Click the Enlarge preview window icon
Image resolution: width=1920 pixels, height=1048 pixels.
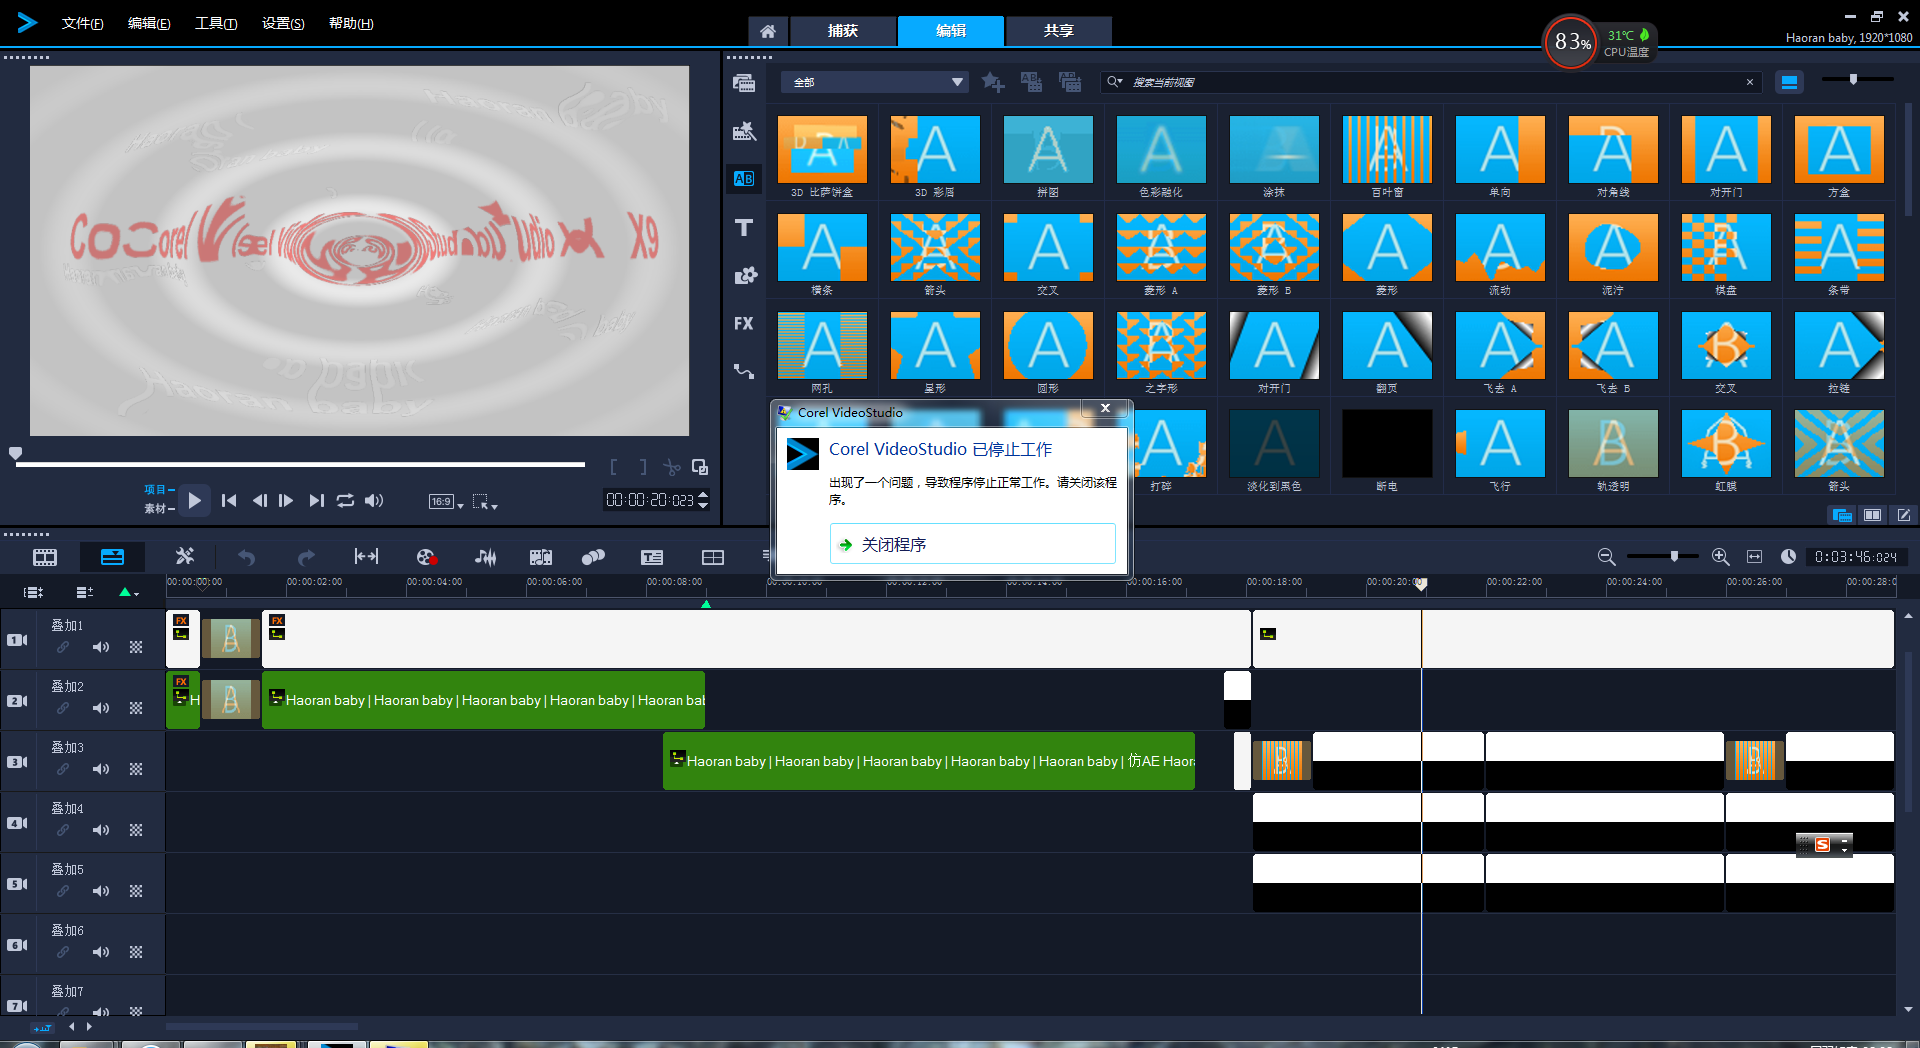tap(700, 467)
